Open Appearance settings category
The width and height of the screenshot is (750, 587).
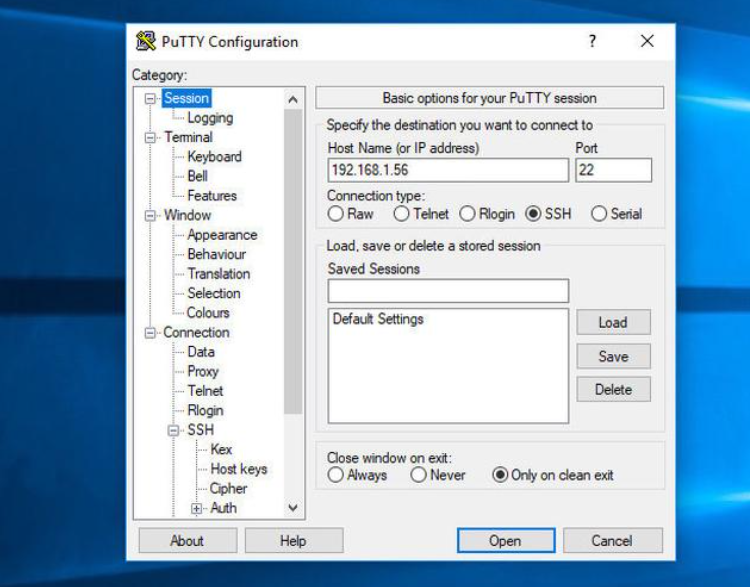pos(222,235)
